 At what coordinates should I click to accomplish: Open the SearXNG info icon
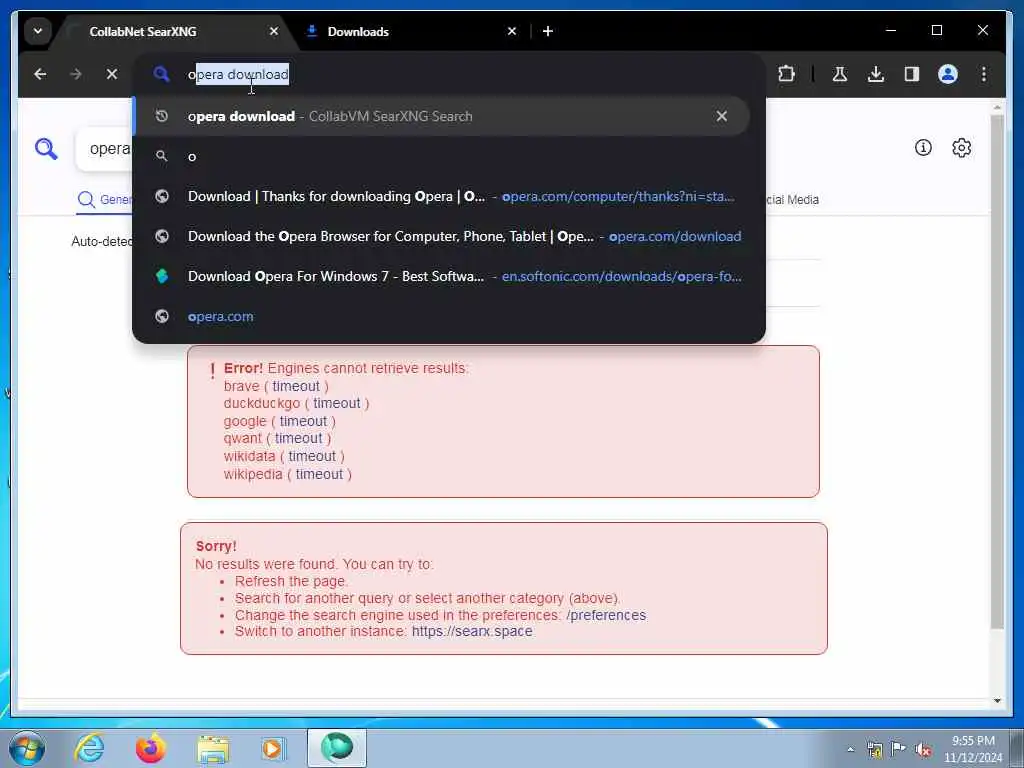coord(923,148)
